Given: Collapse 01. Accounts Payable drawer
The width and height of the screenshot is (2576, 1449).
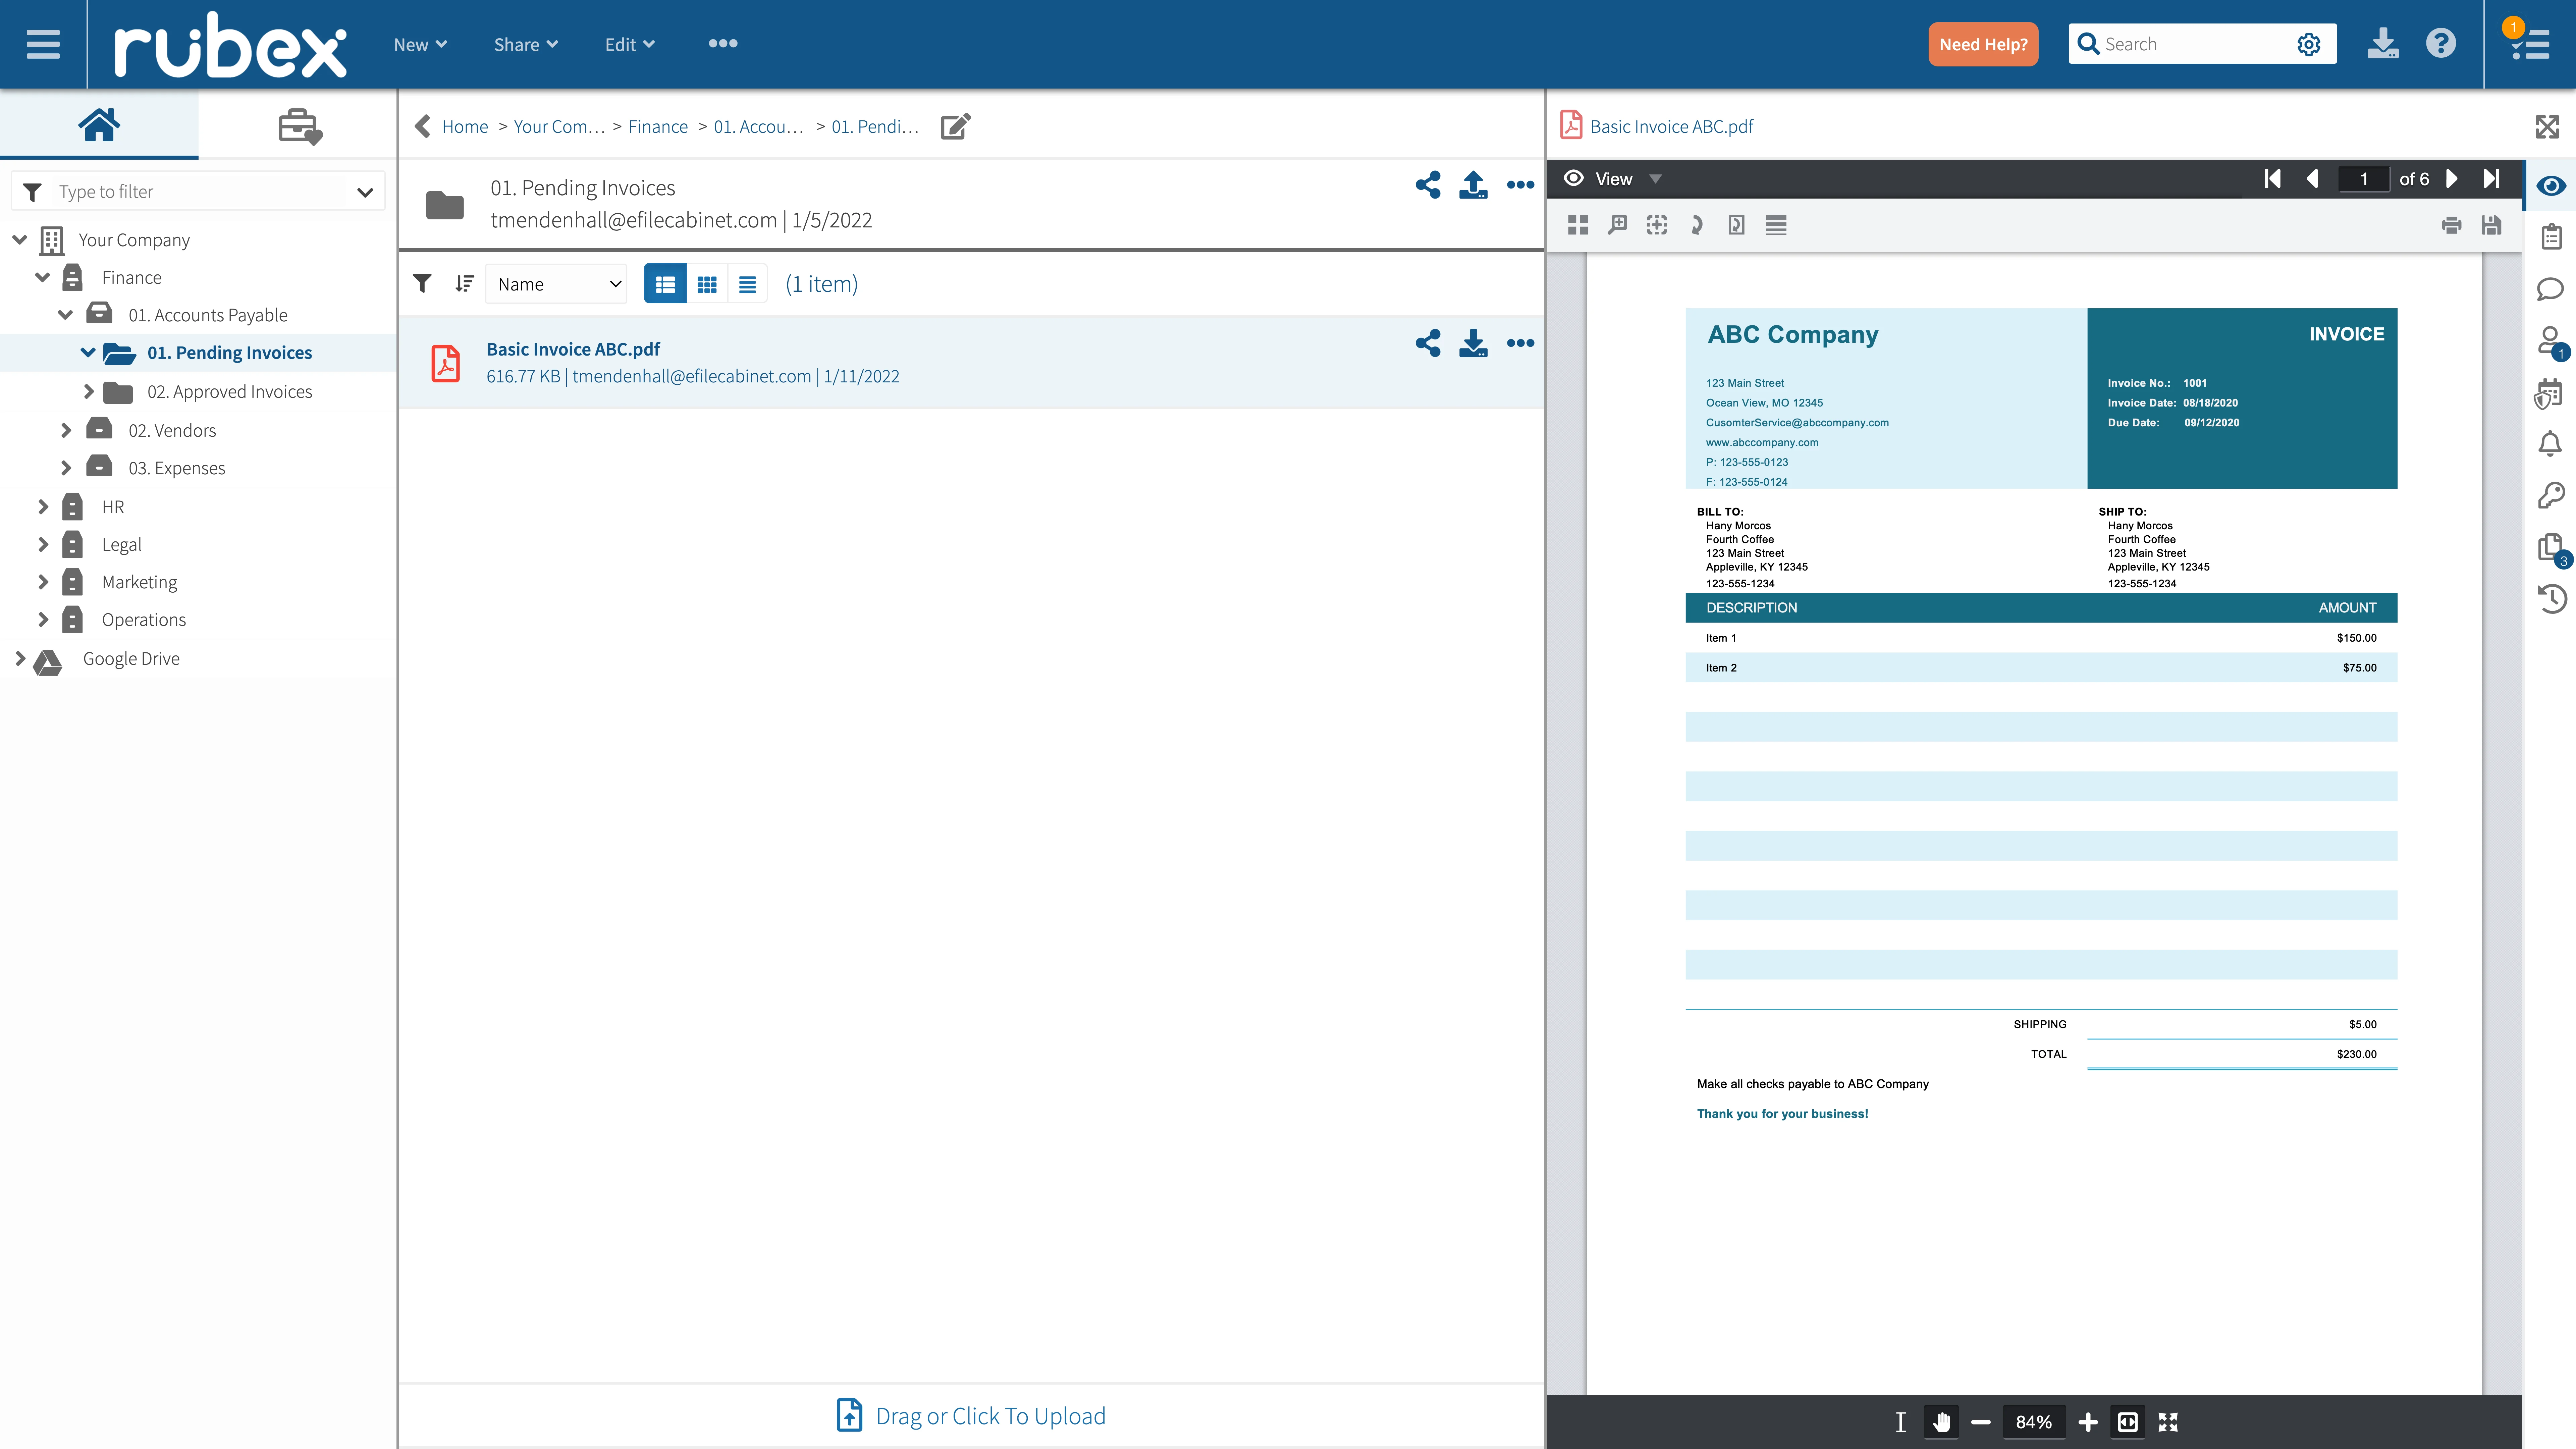Looking at the screenshot, I should click(x=65, y=315).
